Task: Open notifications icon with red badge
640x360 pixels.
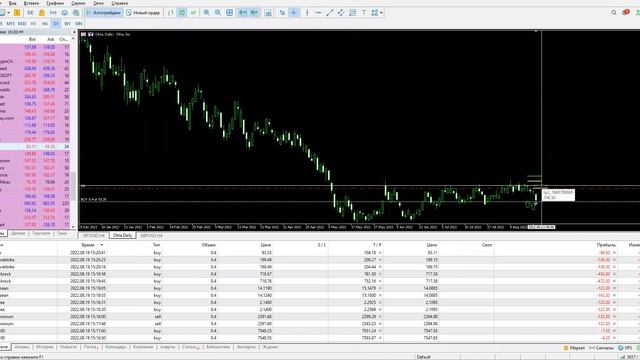Action: pyautogui.click(x=626, y=12)
